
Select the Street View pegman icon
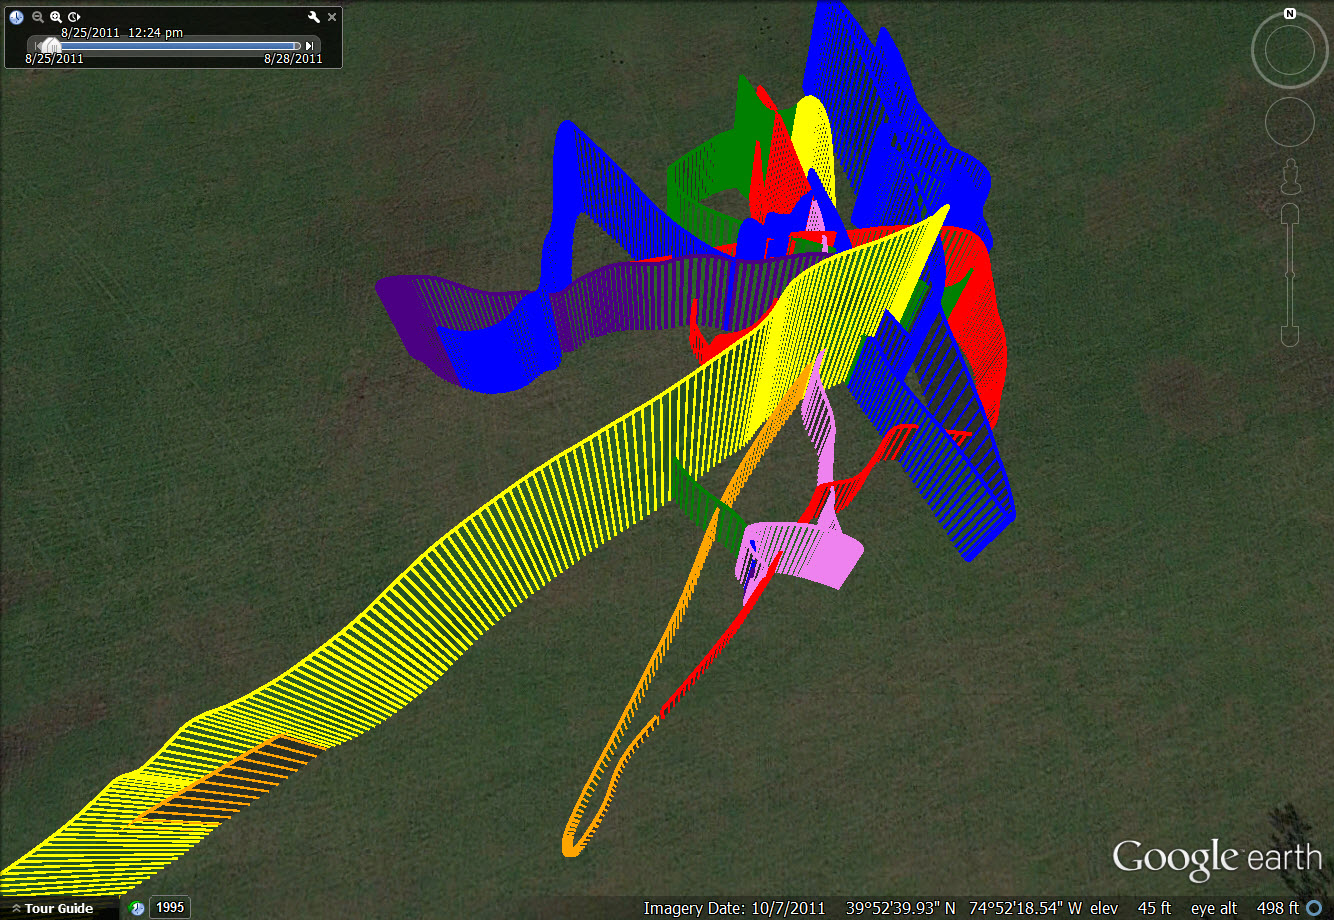coord(1290,176)
